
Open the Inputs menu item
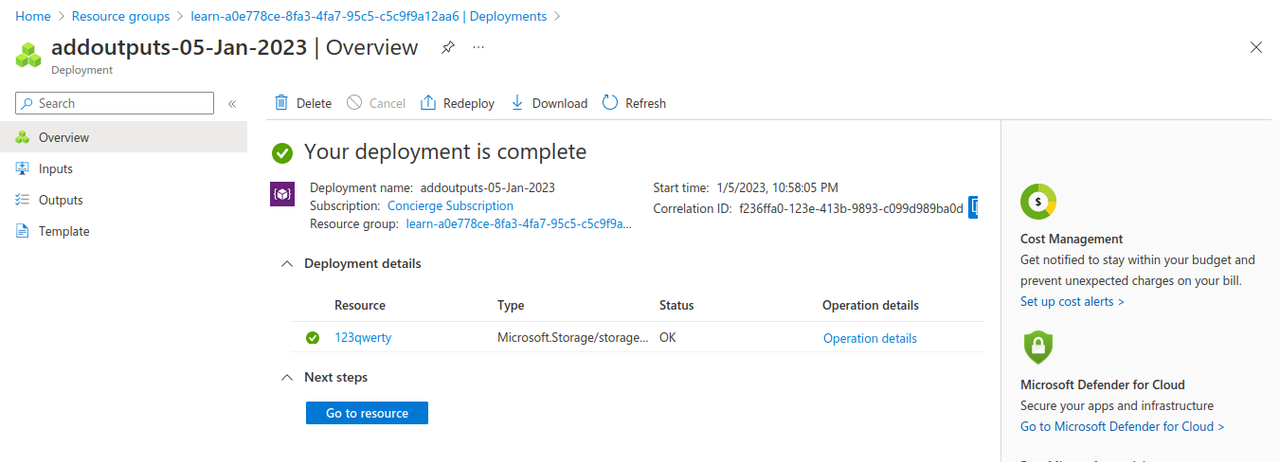[123, 169]
